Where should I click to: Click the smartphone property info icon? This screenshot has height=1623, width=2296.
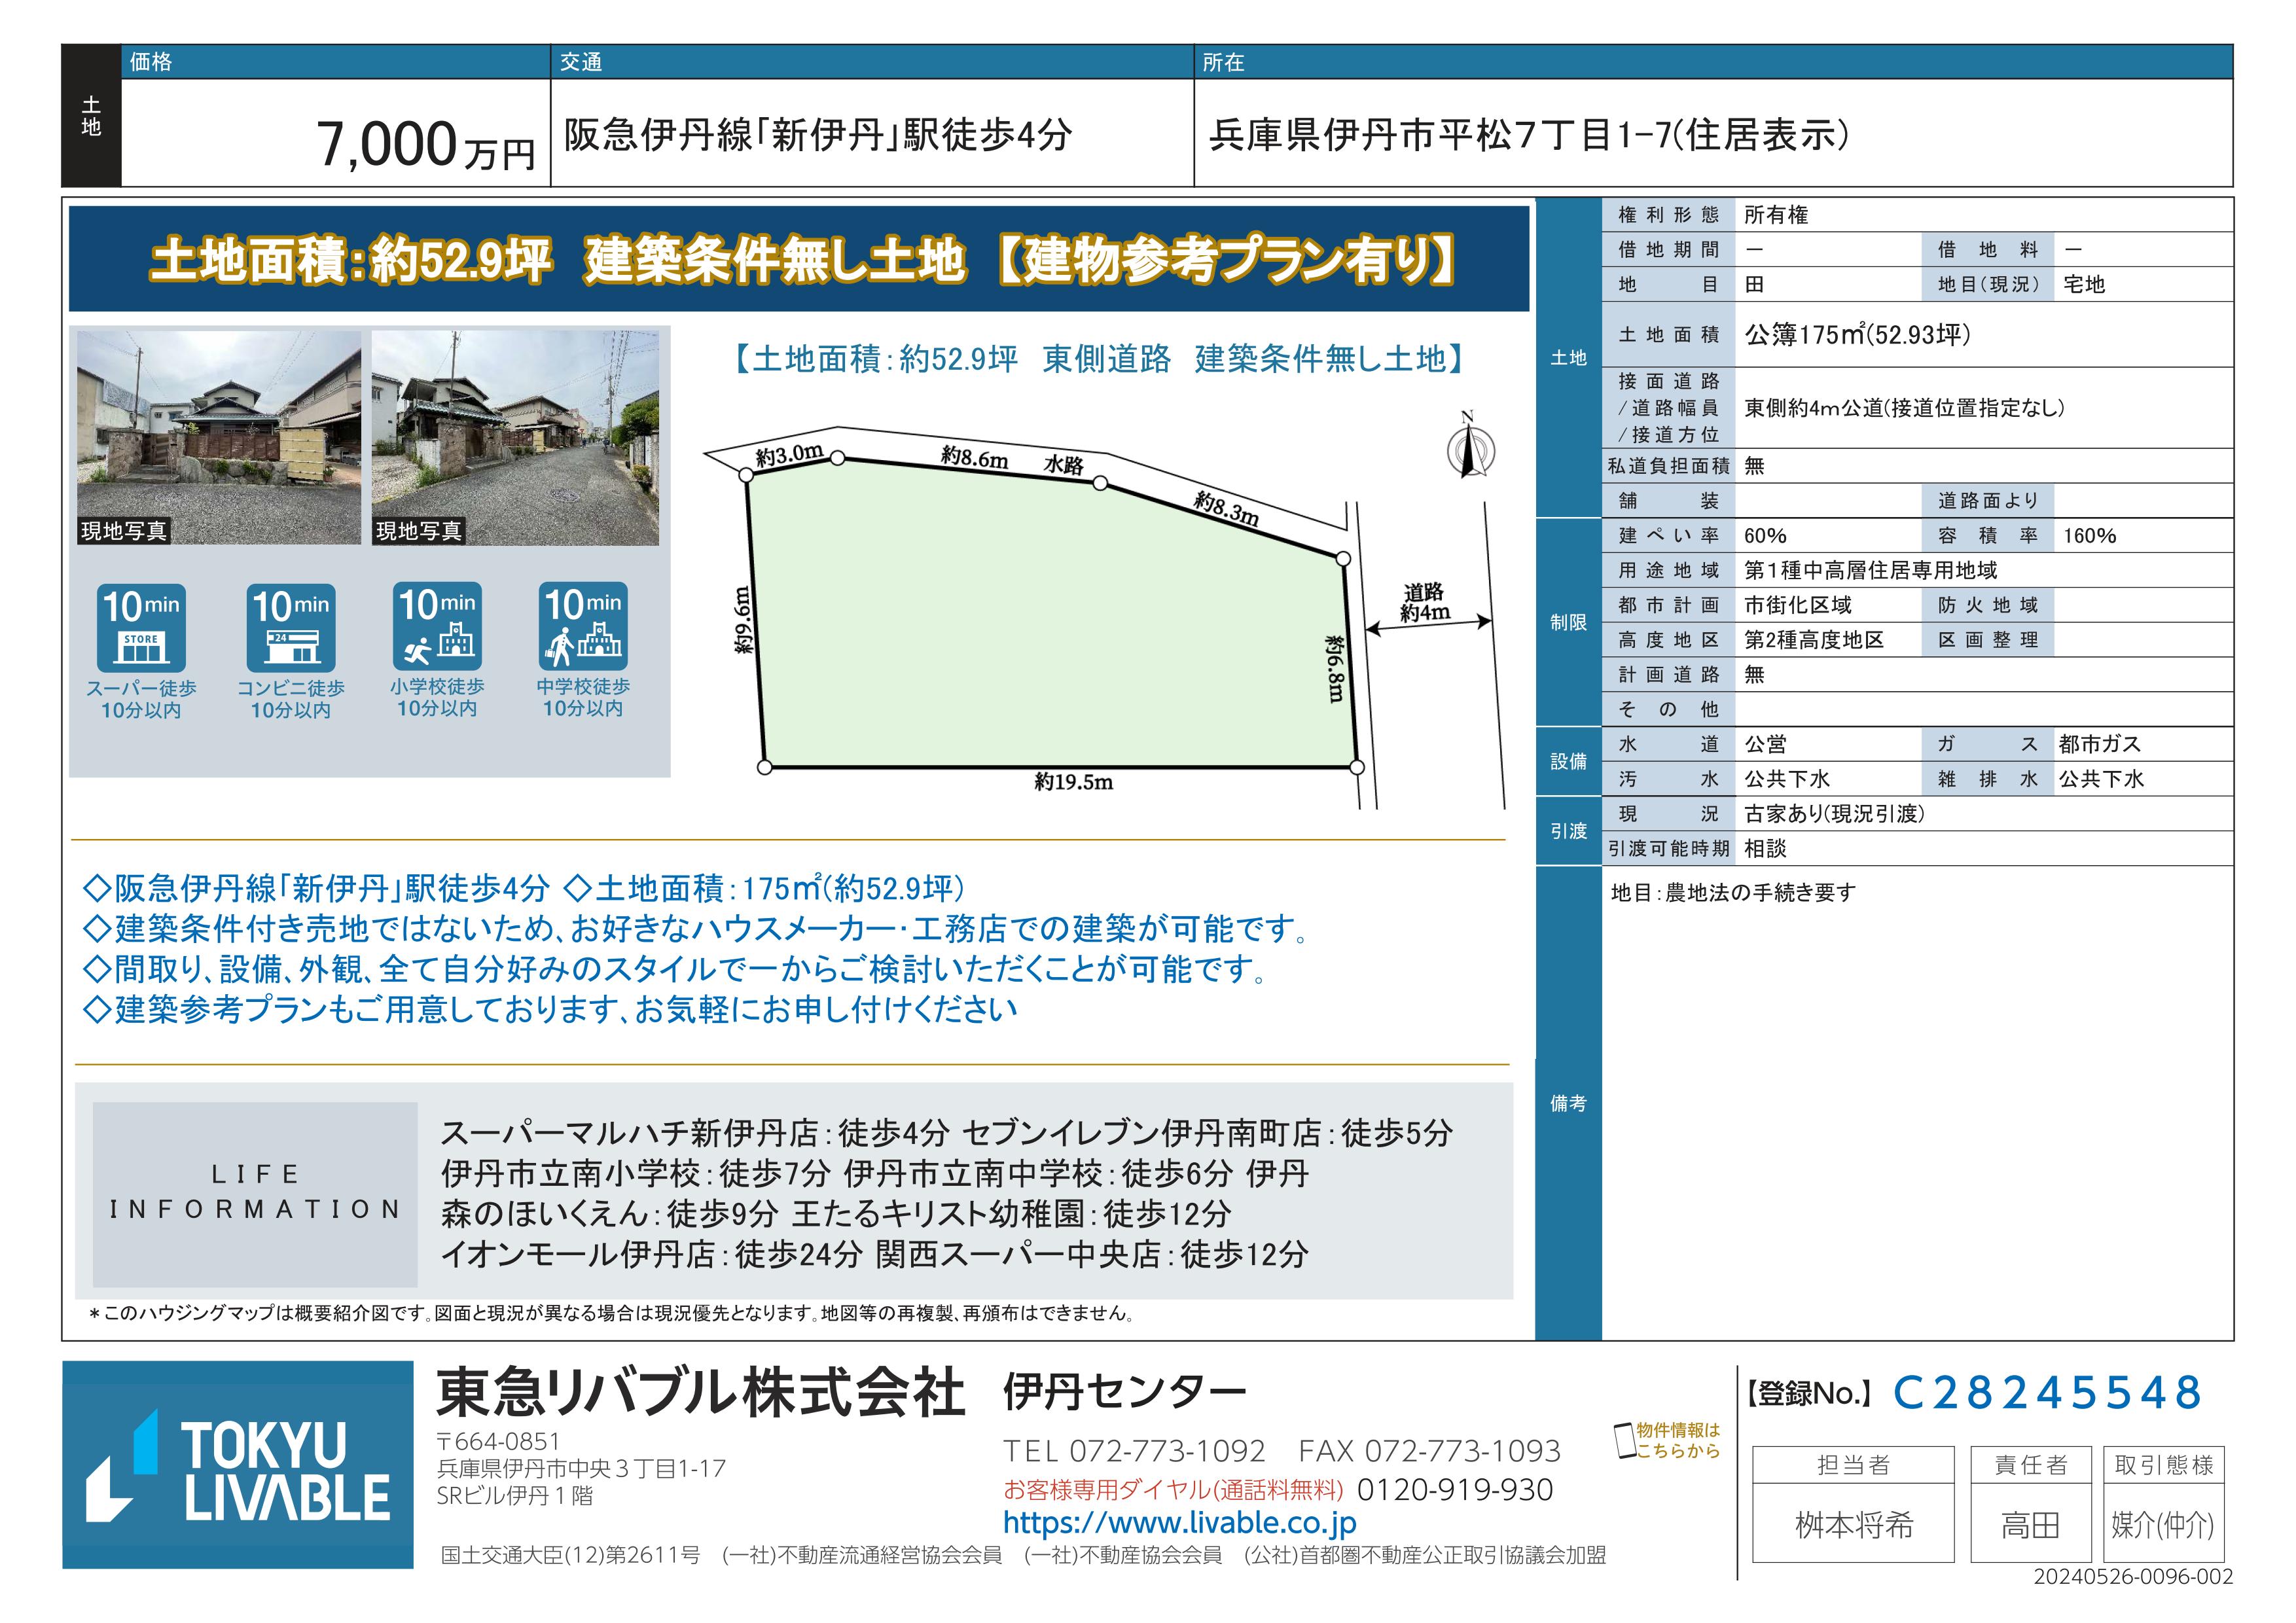pos(1625,1441)
